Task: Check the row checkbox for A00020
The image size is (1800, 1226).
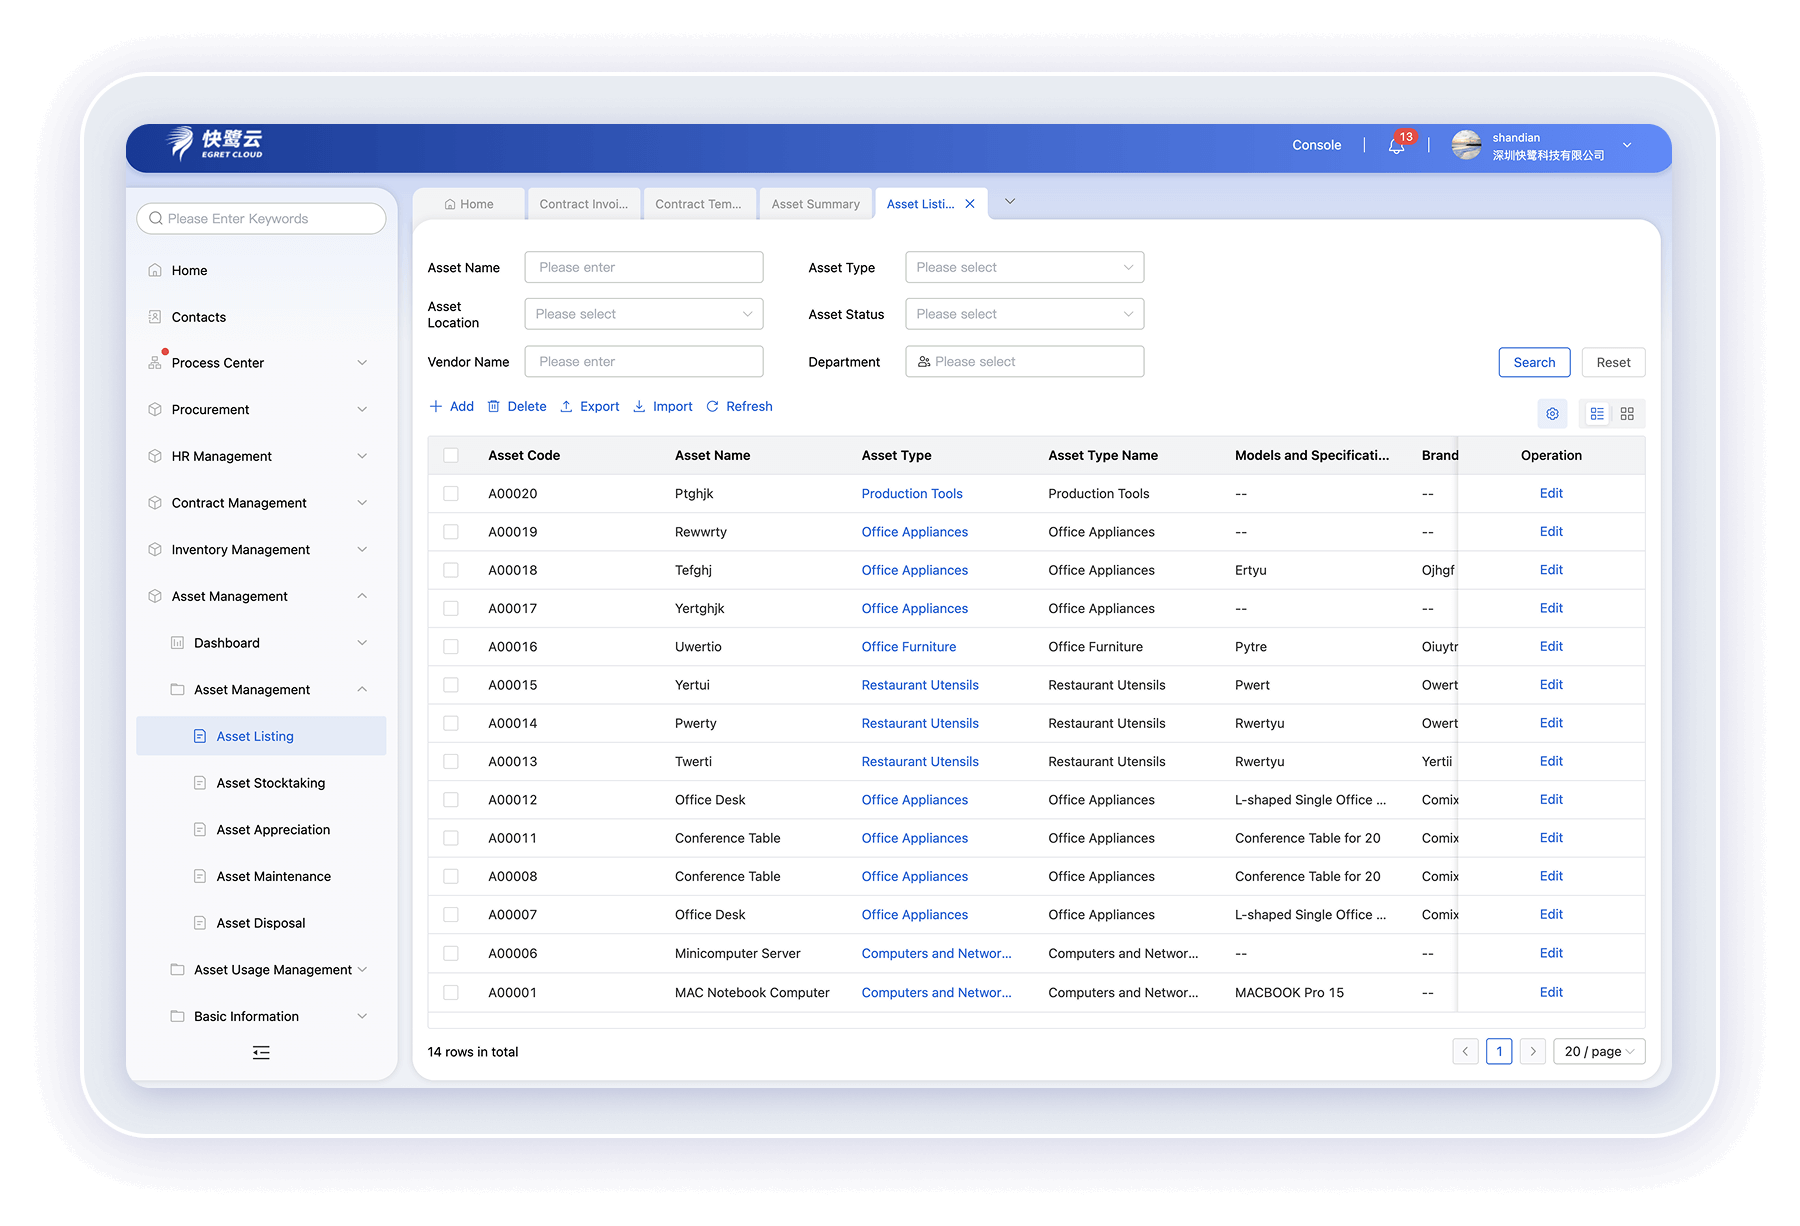Action: [x=451, y=494]
